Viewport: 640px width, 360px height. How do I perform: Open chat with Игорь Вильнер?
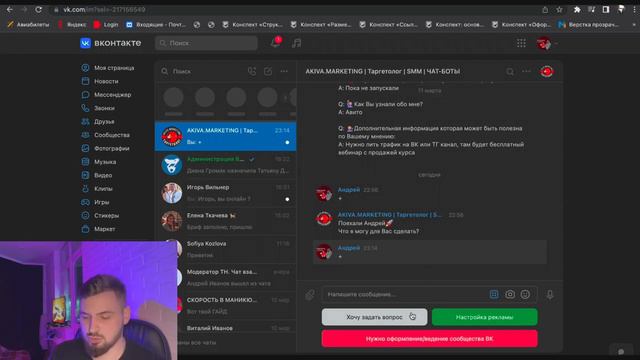pyautogui.click(x=225, y=193)
